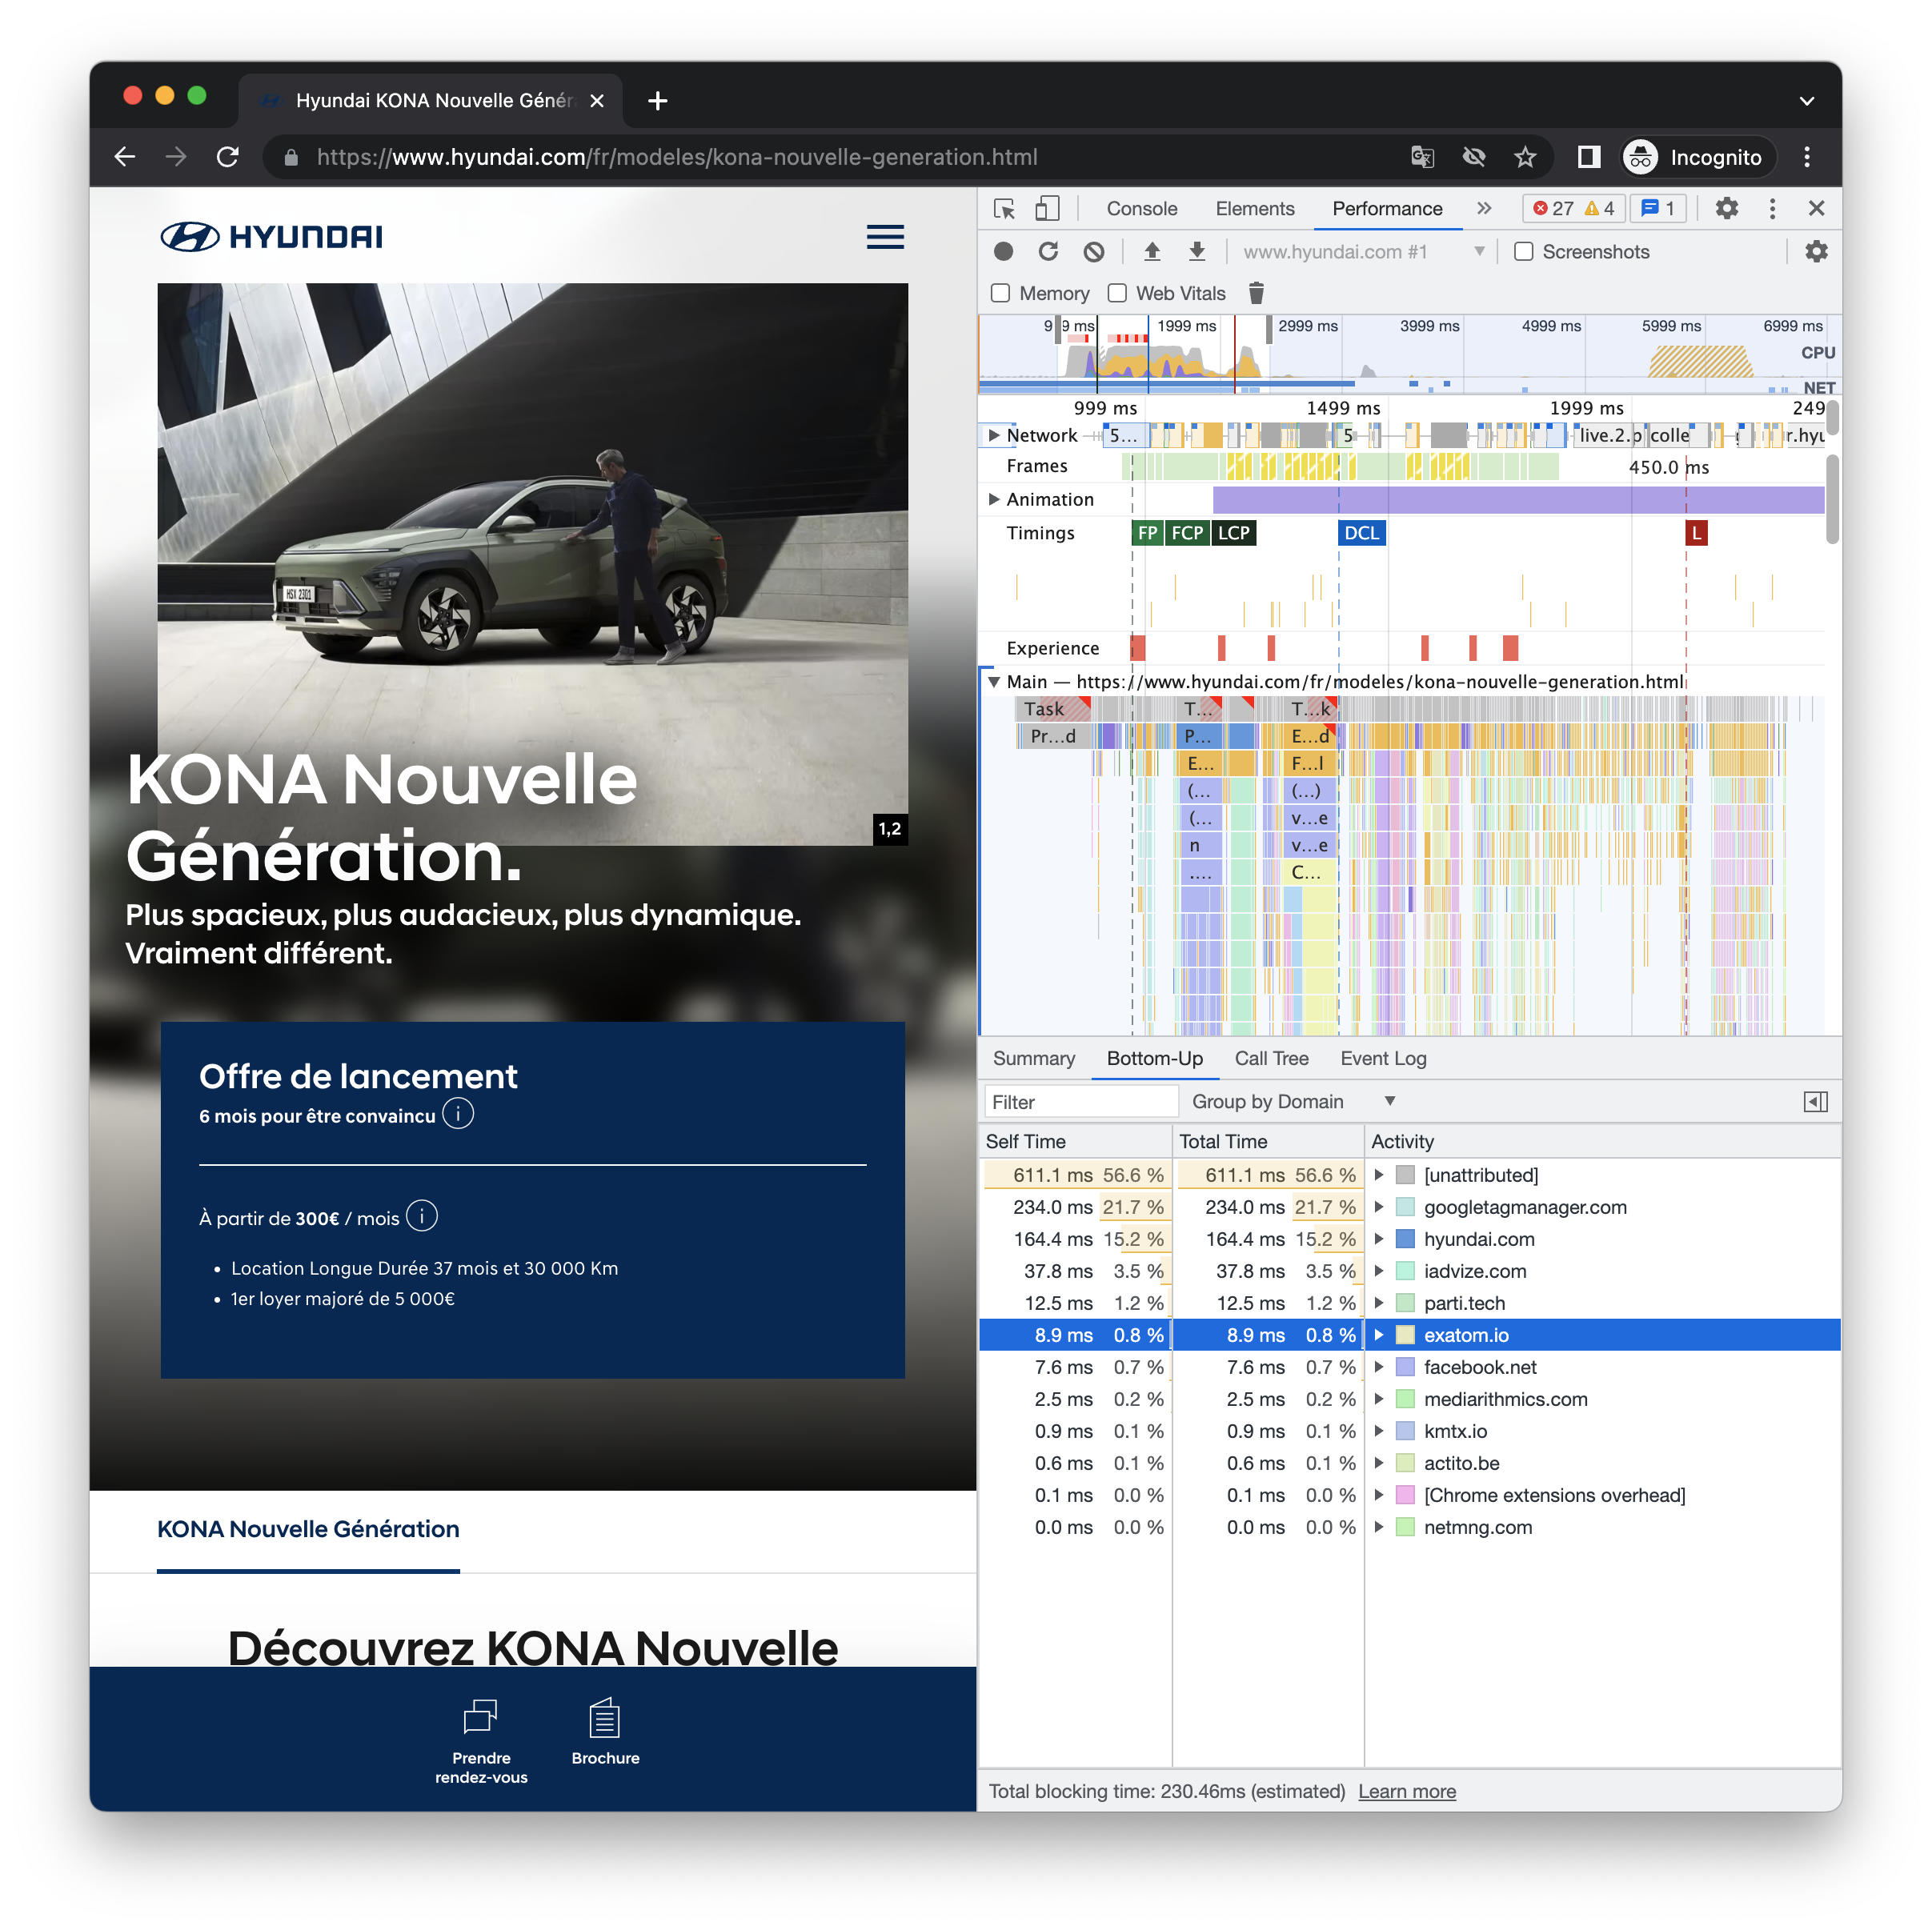Expand the Network track

pyautogui.click(x=994, y=435)
